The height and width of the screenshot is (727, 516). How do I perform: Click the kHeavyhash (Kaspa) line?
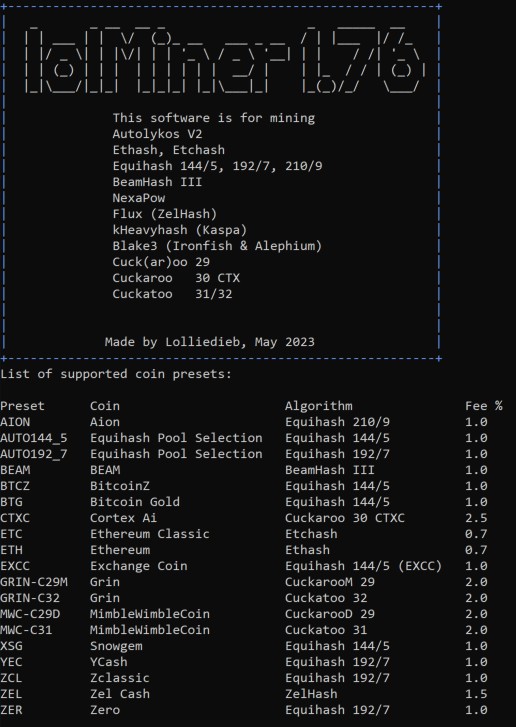(x=180, y=230)
